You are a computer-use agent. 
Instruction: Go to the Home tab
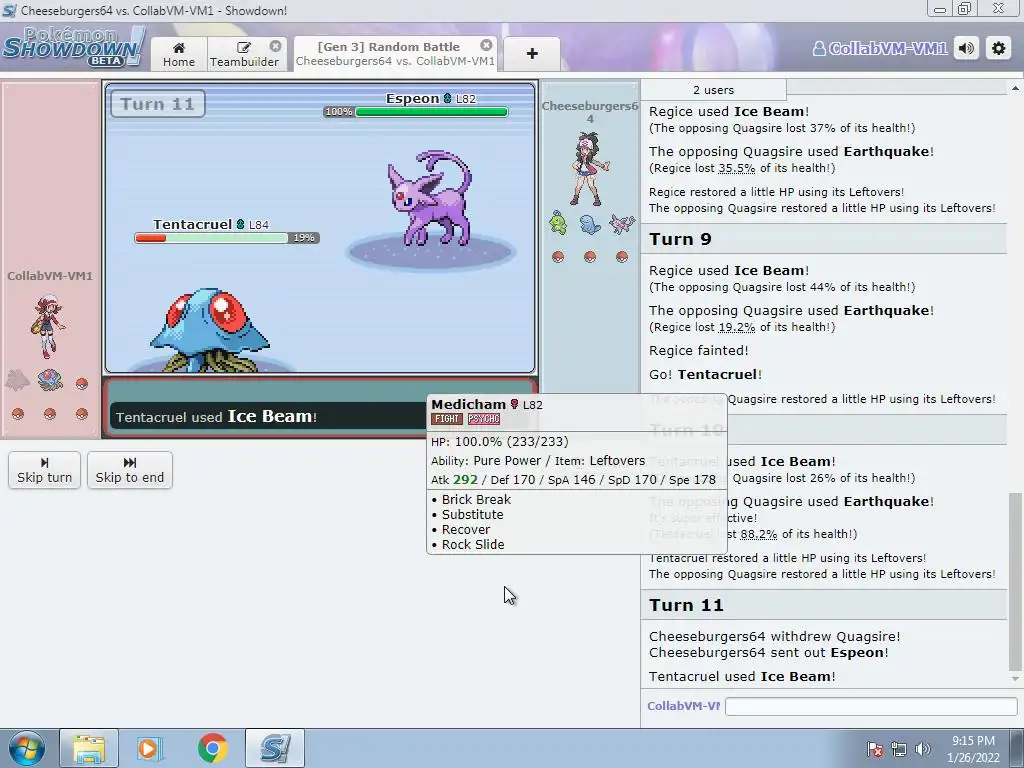tap(179, 54)
